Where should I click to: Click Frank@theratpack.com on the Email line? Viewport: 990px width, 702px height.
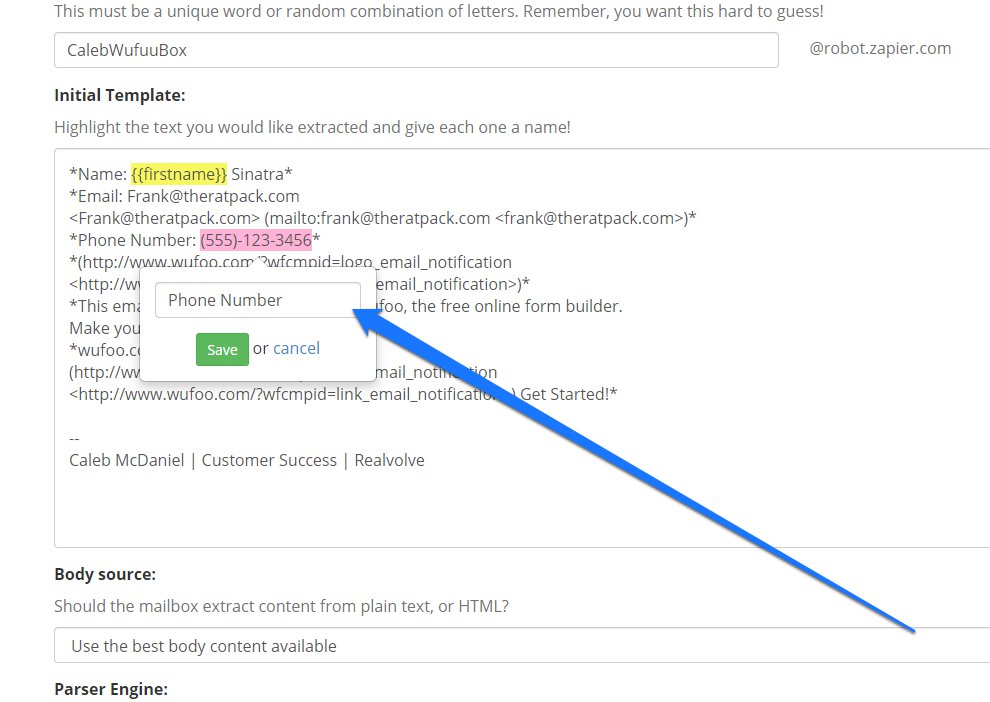click(213, 196)
